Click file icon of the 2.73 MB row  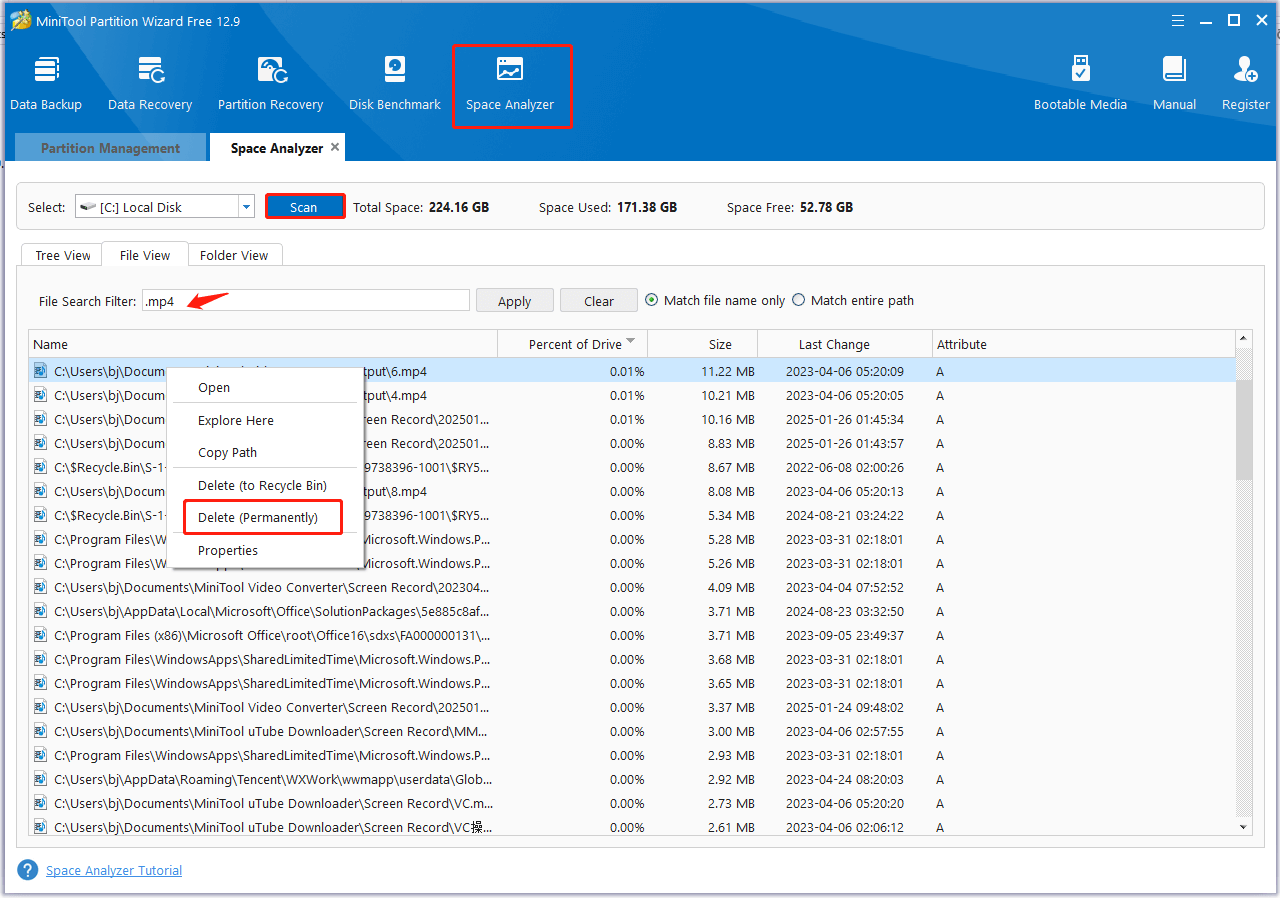tap(40, 803)
